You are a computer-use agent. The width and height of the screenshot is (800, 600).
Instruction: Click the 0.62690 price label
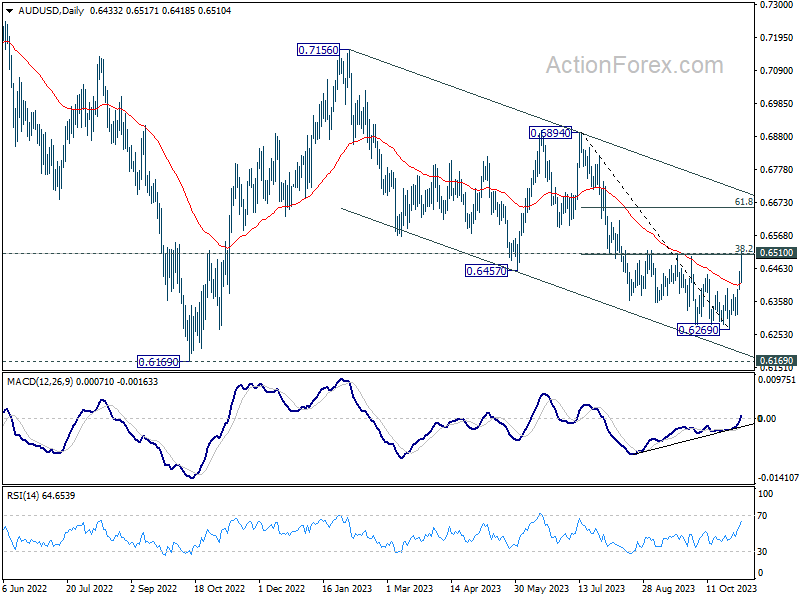coord(698,330)
